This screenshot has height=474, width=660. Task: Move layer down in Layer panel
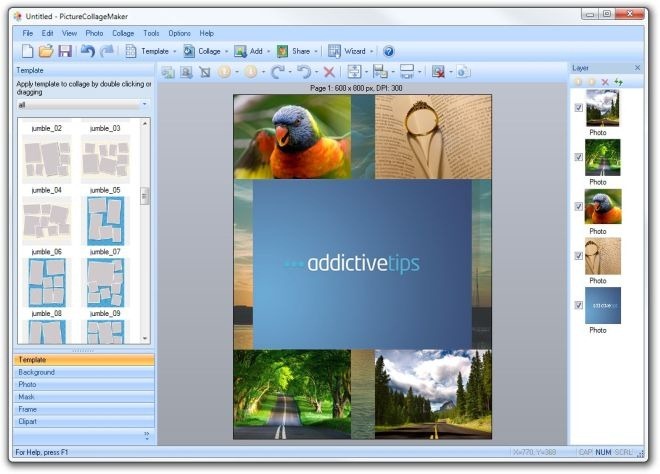(591, 82)
